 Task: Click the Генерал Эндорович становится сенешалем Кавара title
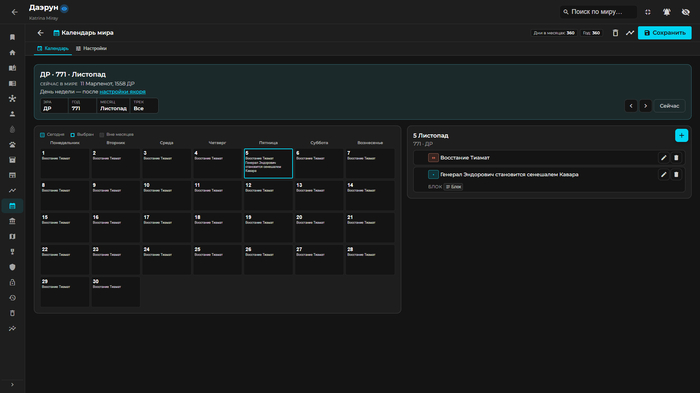pos(509,175)
